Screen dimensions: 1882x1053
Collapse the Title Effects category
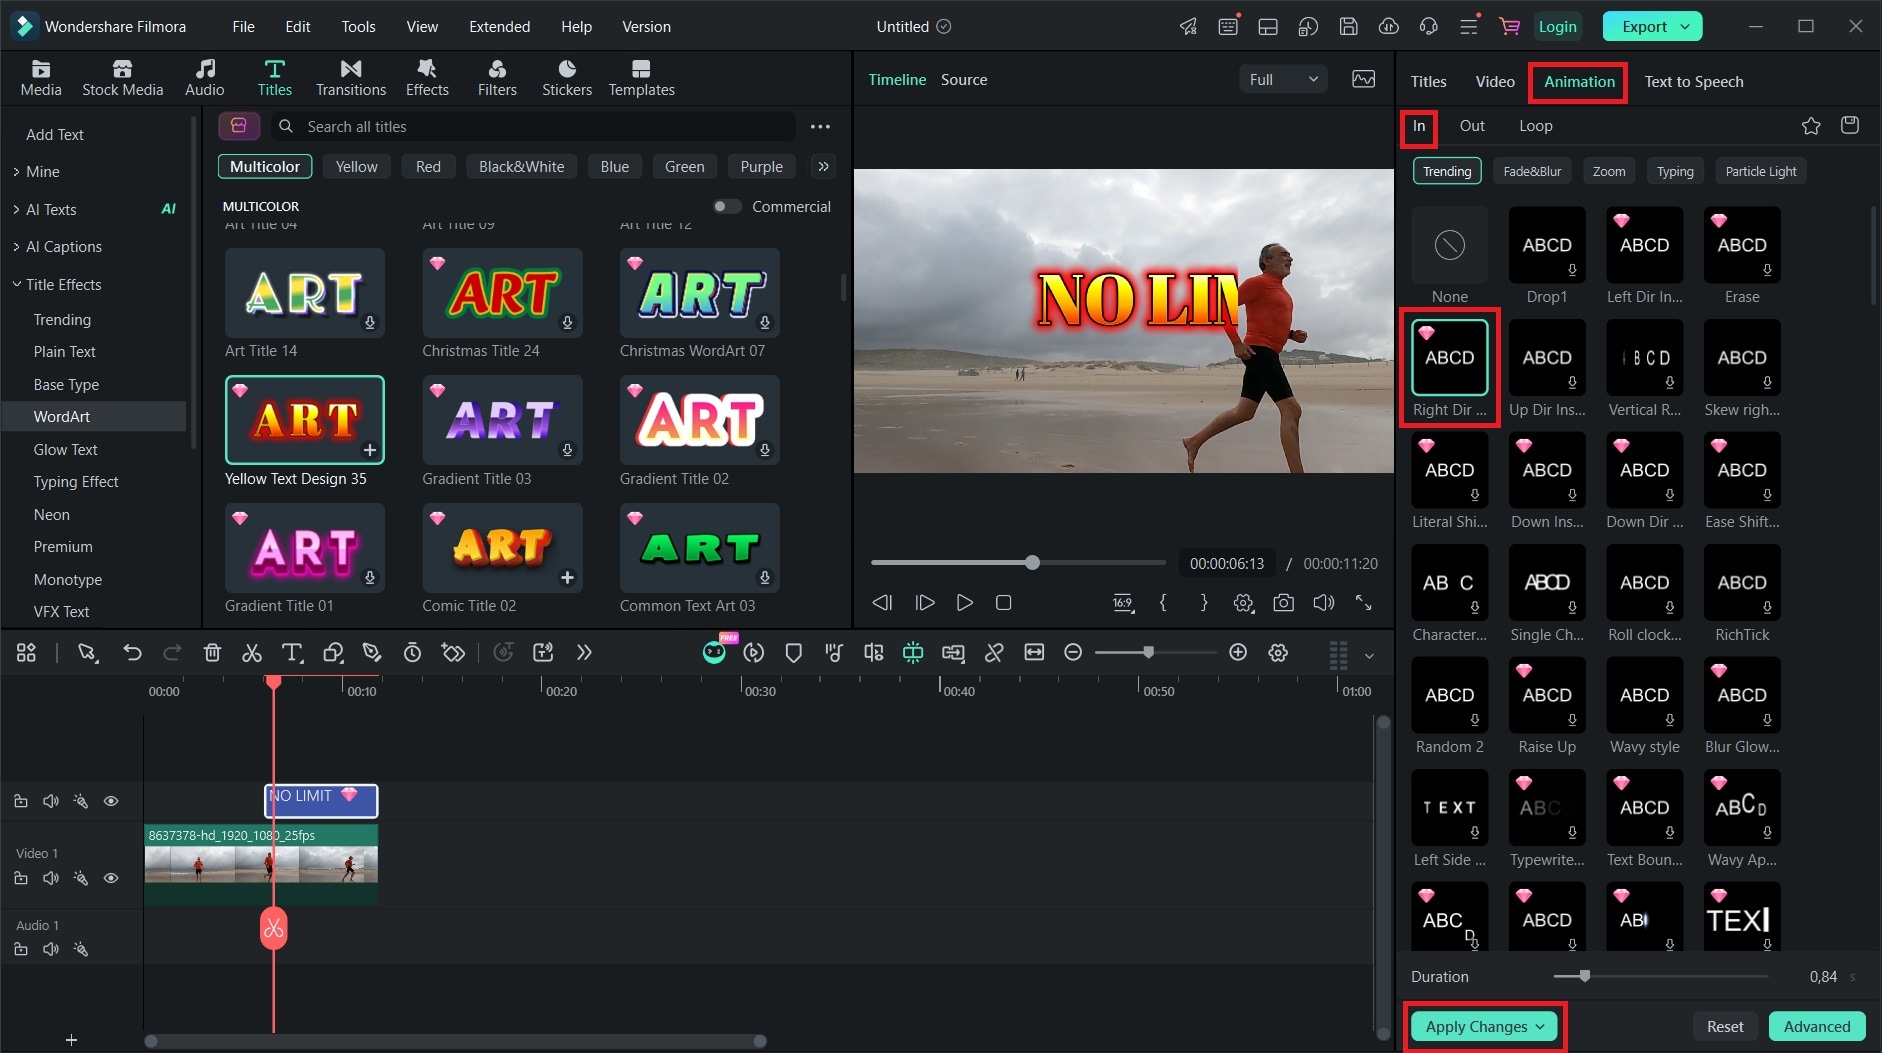point(17,284)
